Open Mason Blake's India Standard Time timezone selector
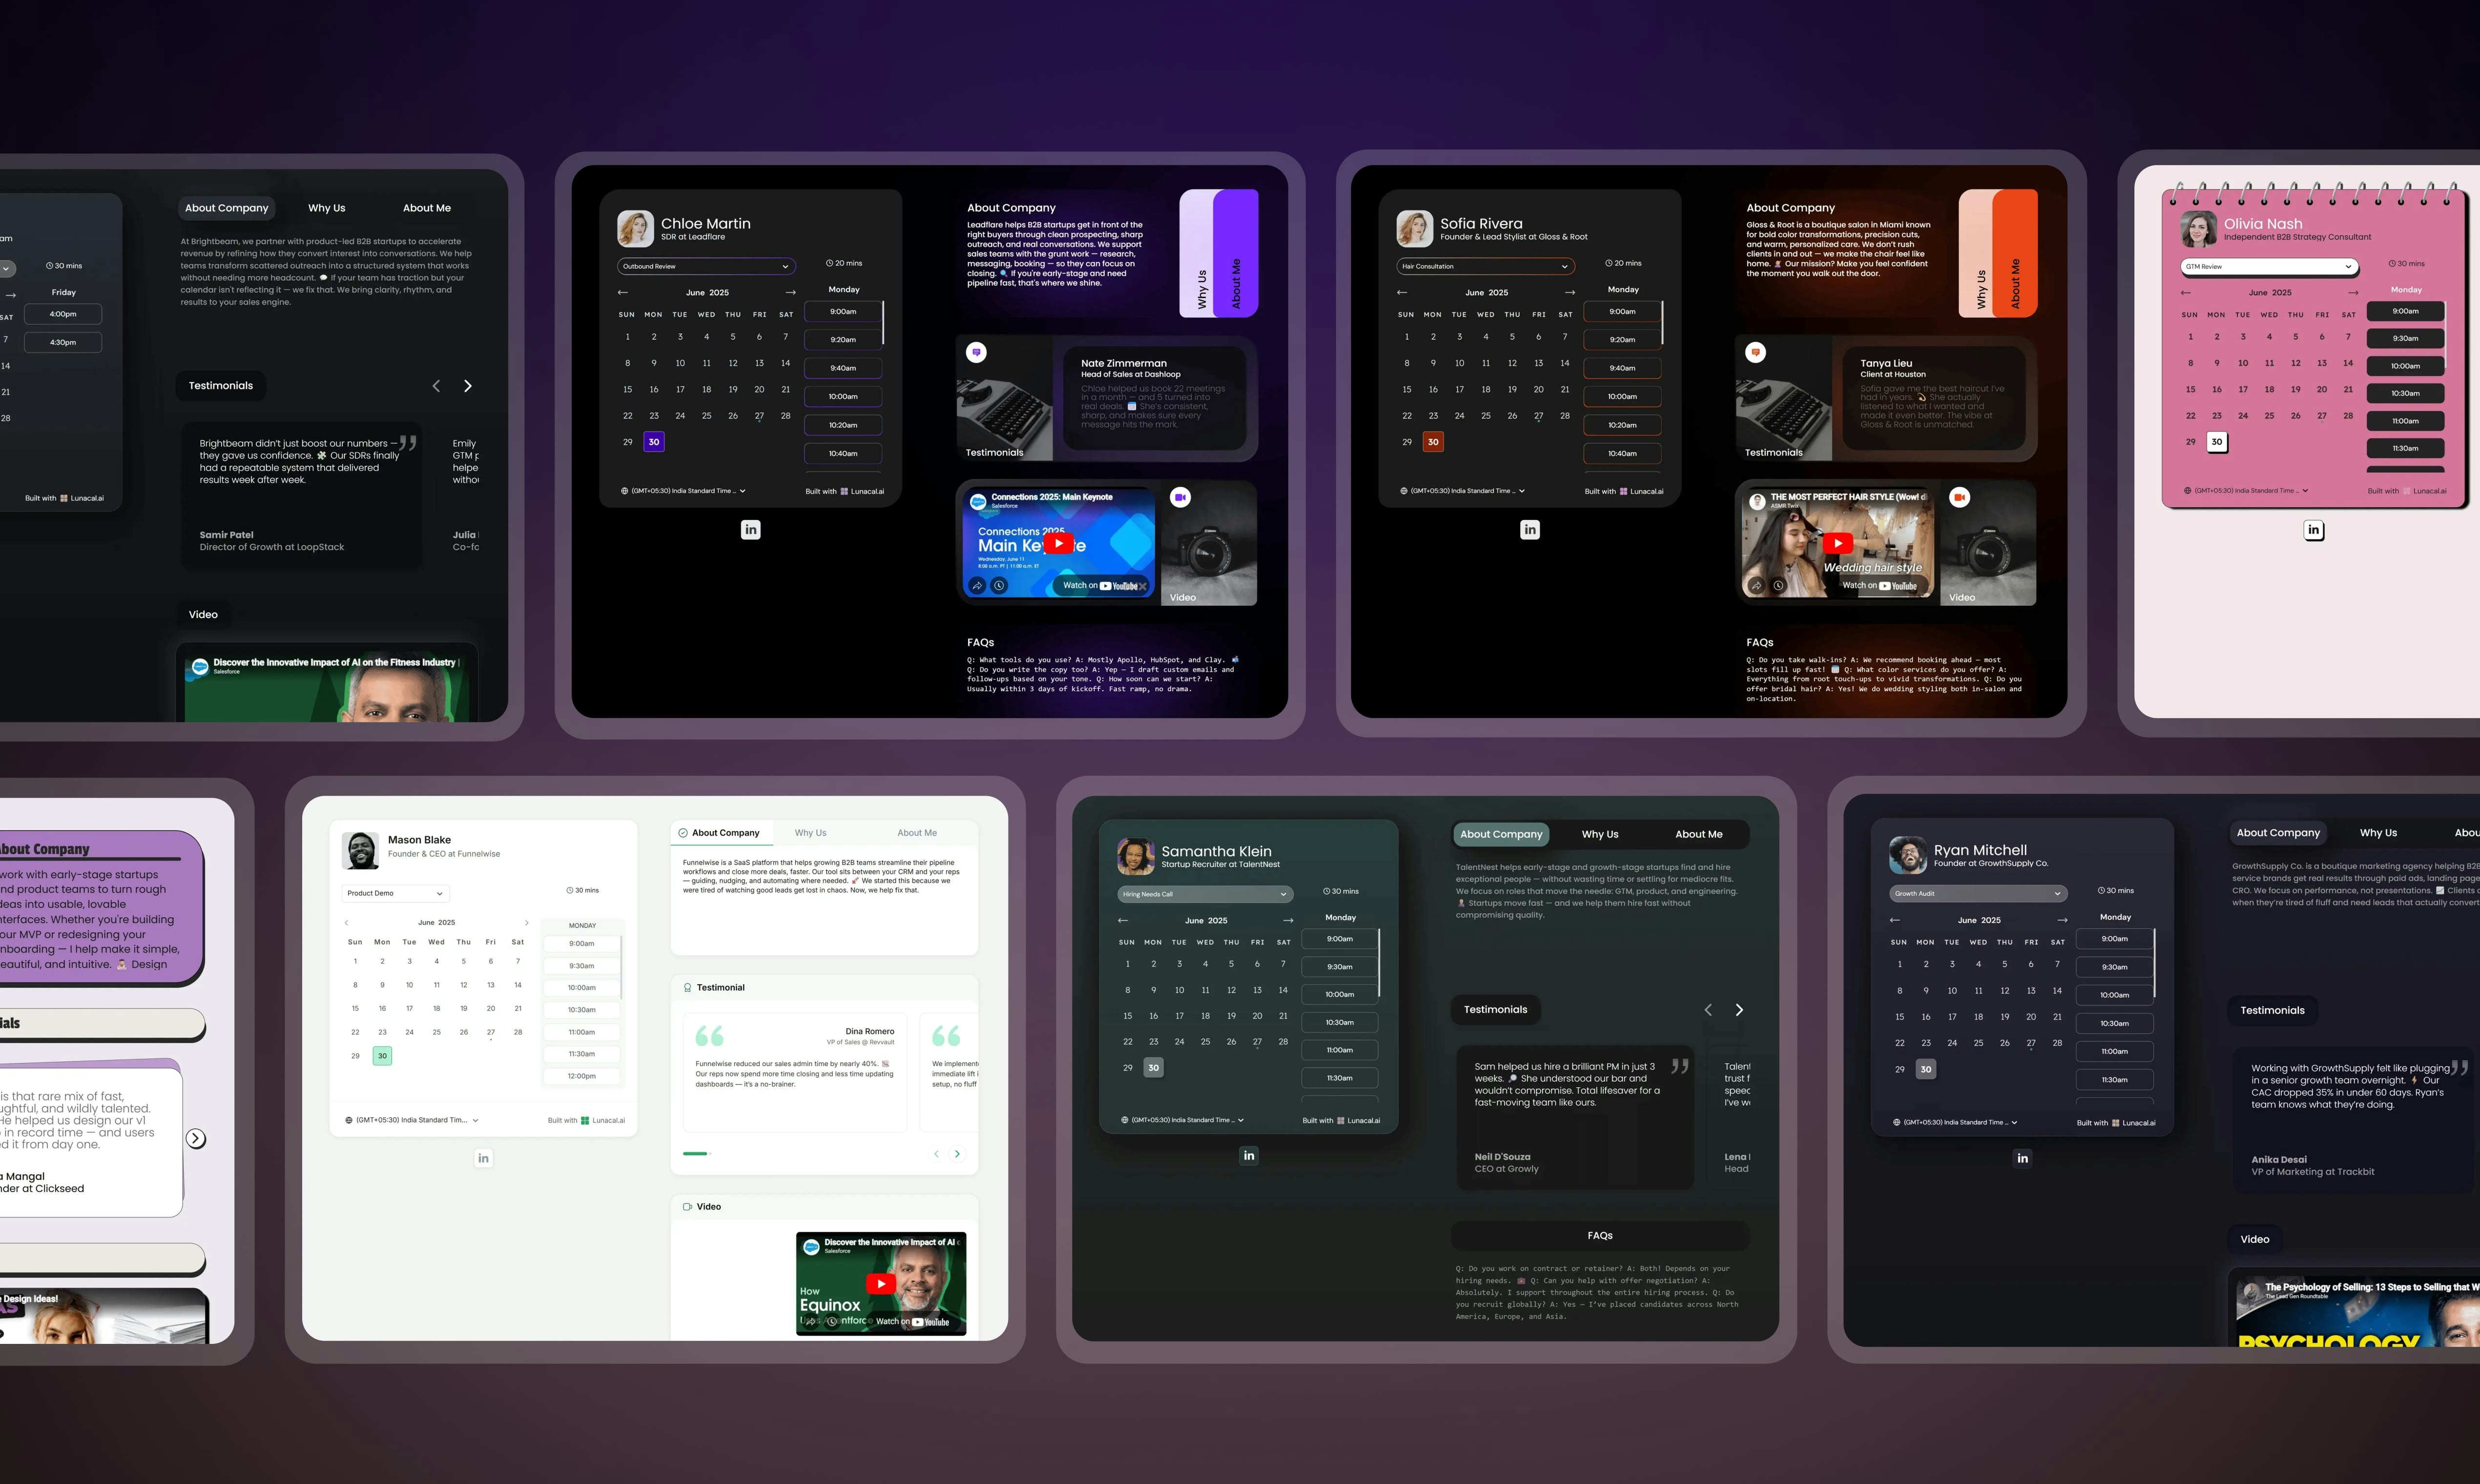This screenshot has height=1484, width=2480. (x=412, y=1120)
